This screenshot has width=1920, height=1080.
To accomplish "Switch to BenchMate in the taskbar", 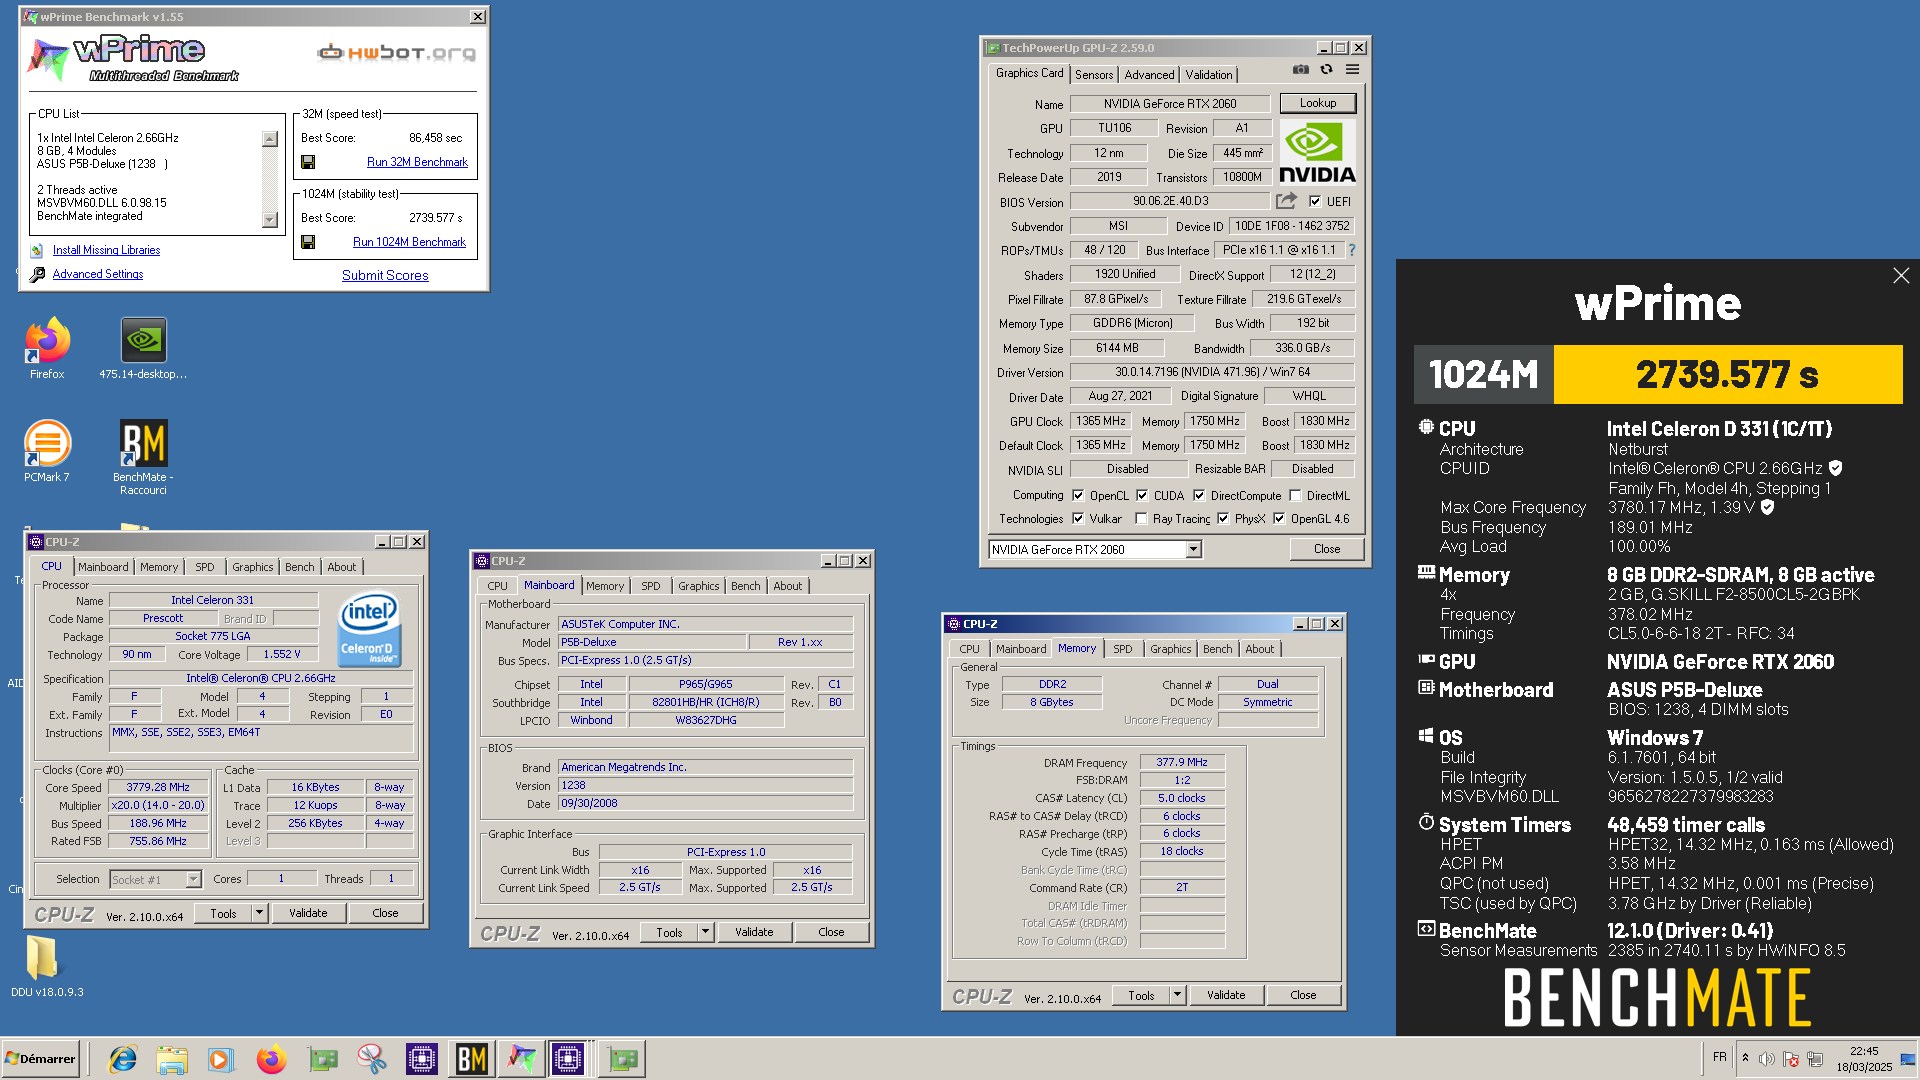I will pyautogui.click(x=471, y=1059).
